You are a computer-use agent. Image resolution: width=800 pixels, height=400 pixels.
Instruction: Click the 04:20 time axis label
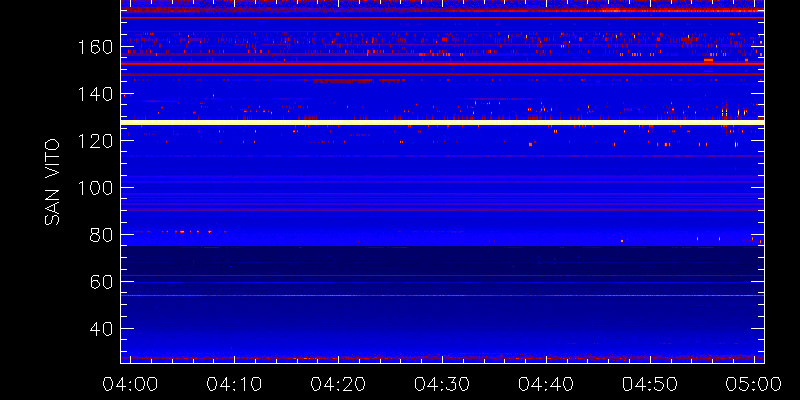(338, 384)
